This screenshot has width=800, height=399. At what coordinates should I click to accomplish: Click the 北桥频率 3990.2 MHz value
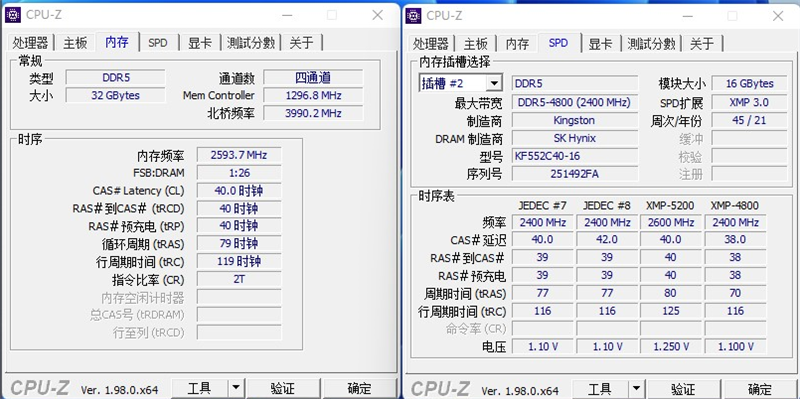coord(313,113)
